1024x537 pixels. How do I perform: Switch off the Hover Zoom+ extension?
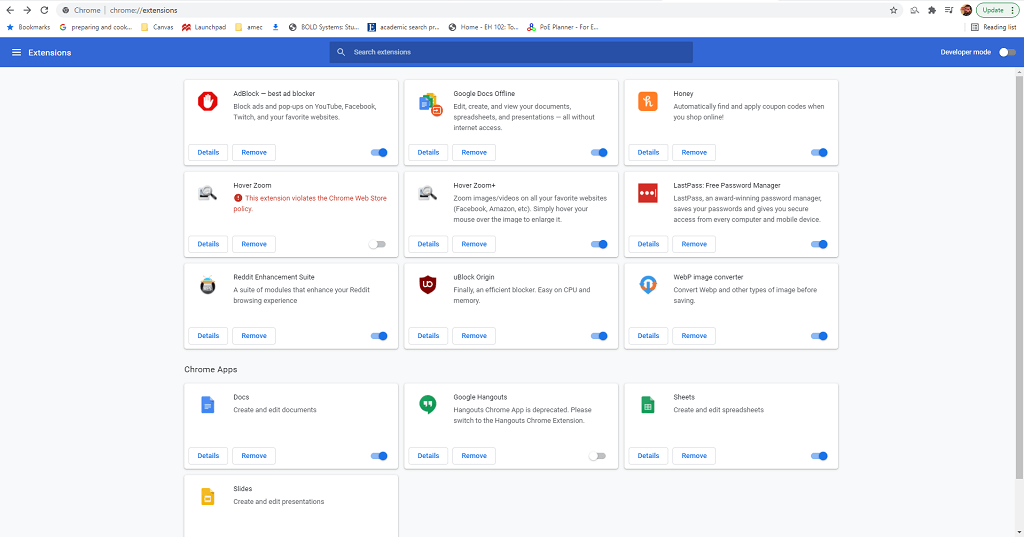click(x=599, y=244)
